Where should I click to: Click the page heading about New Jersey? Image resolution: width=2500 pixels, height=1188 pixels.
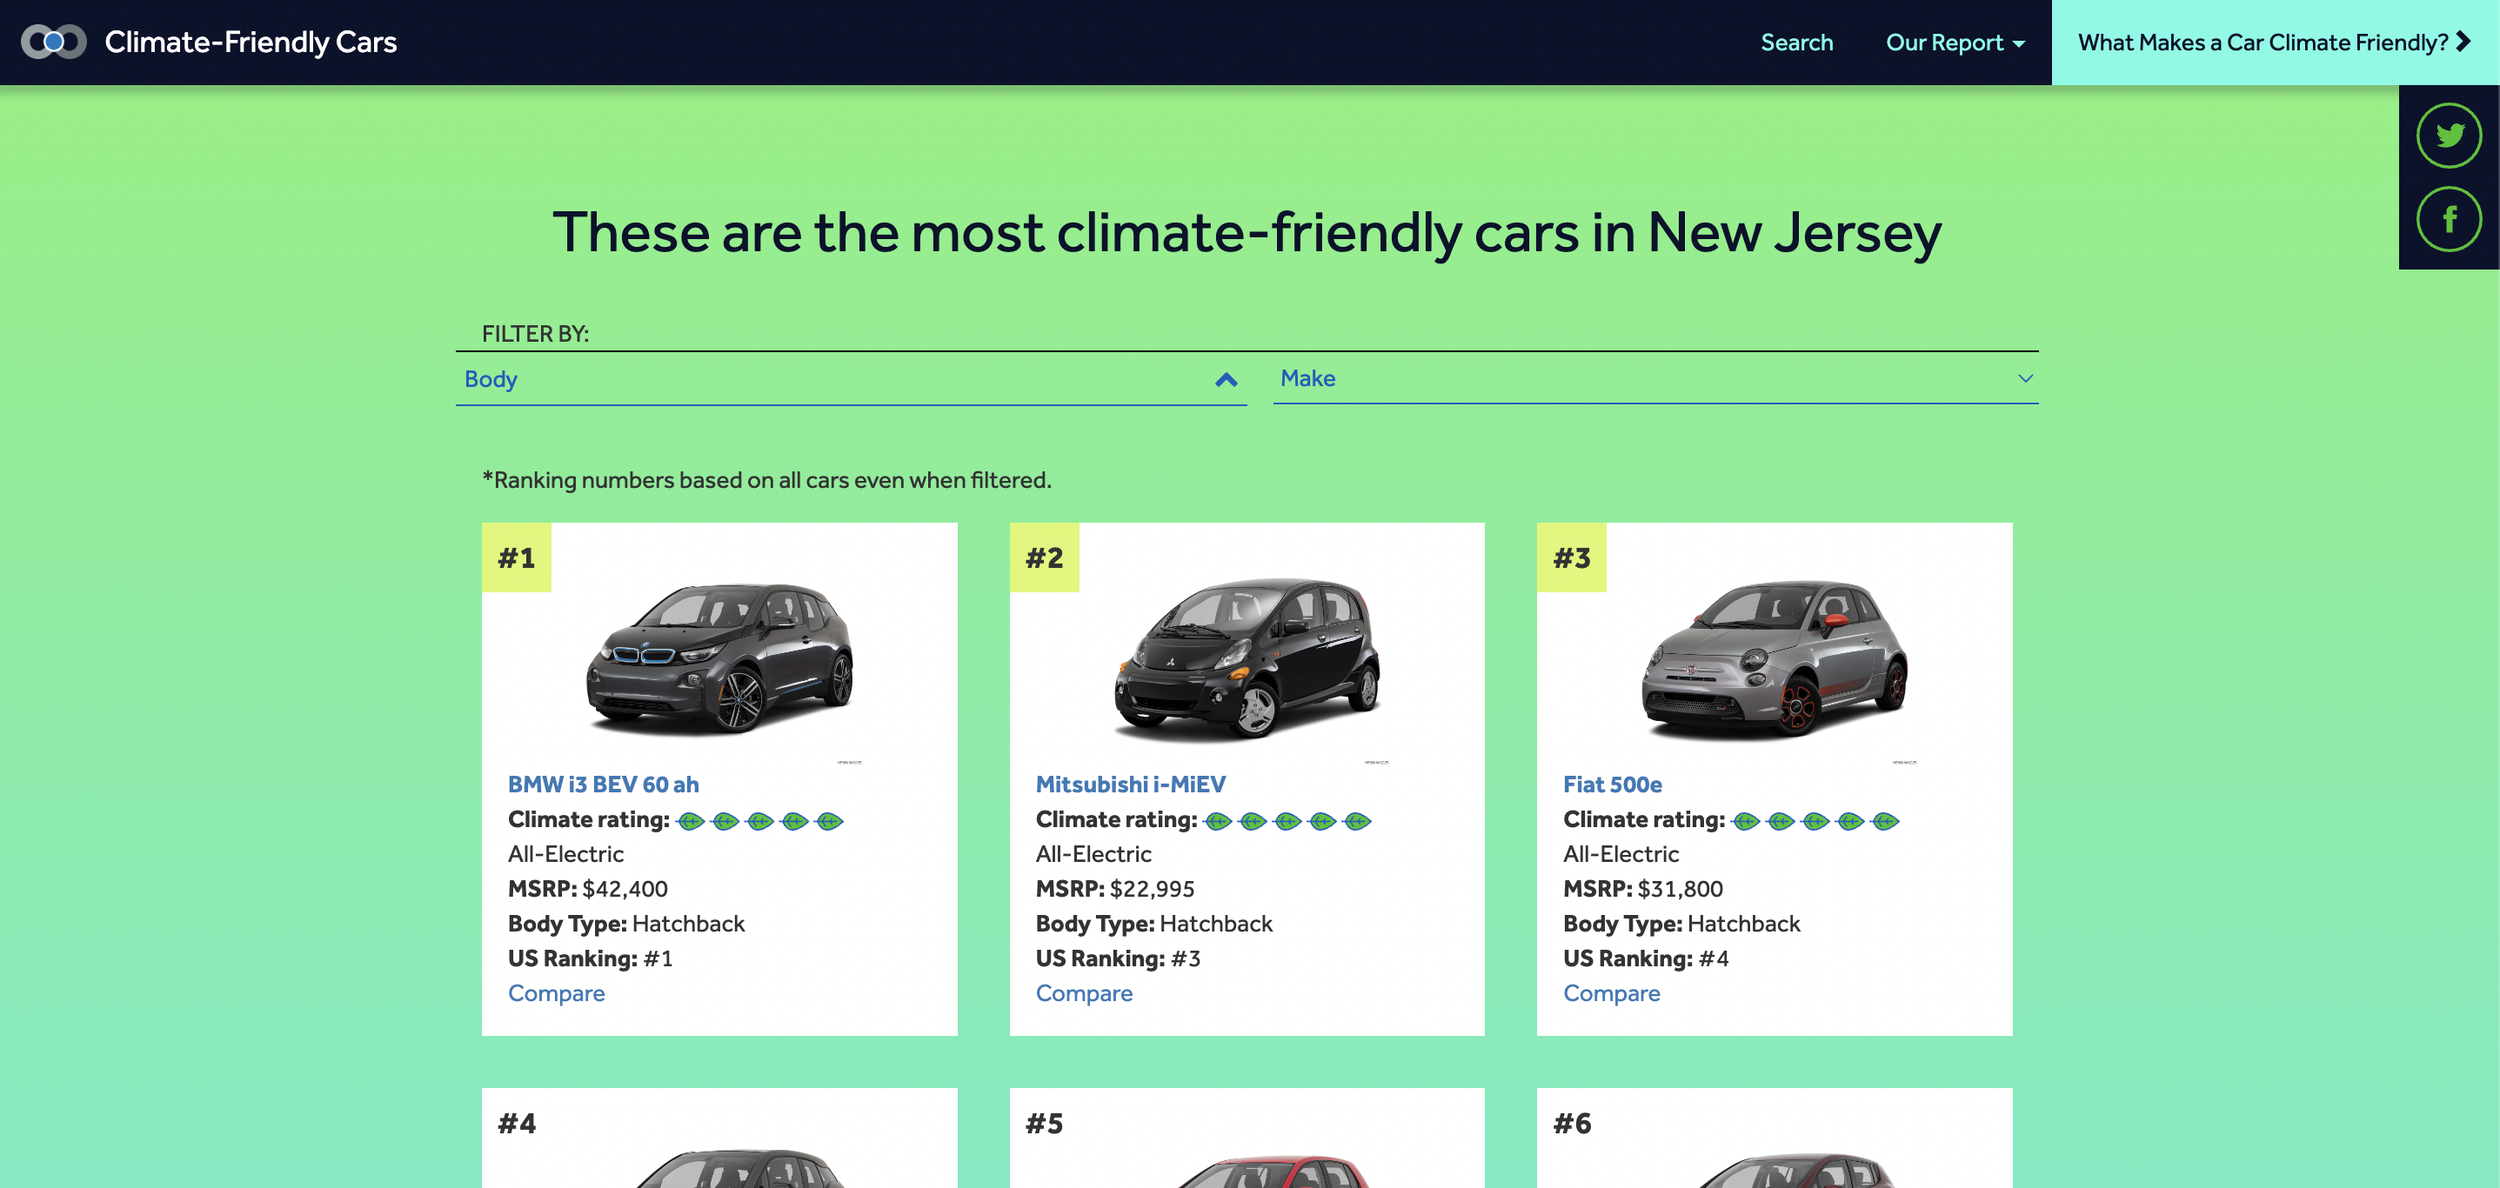coord(1247,233)
